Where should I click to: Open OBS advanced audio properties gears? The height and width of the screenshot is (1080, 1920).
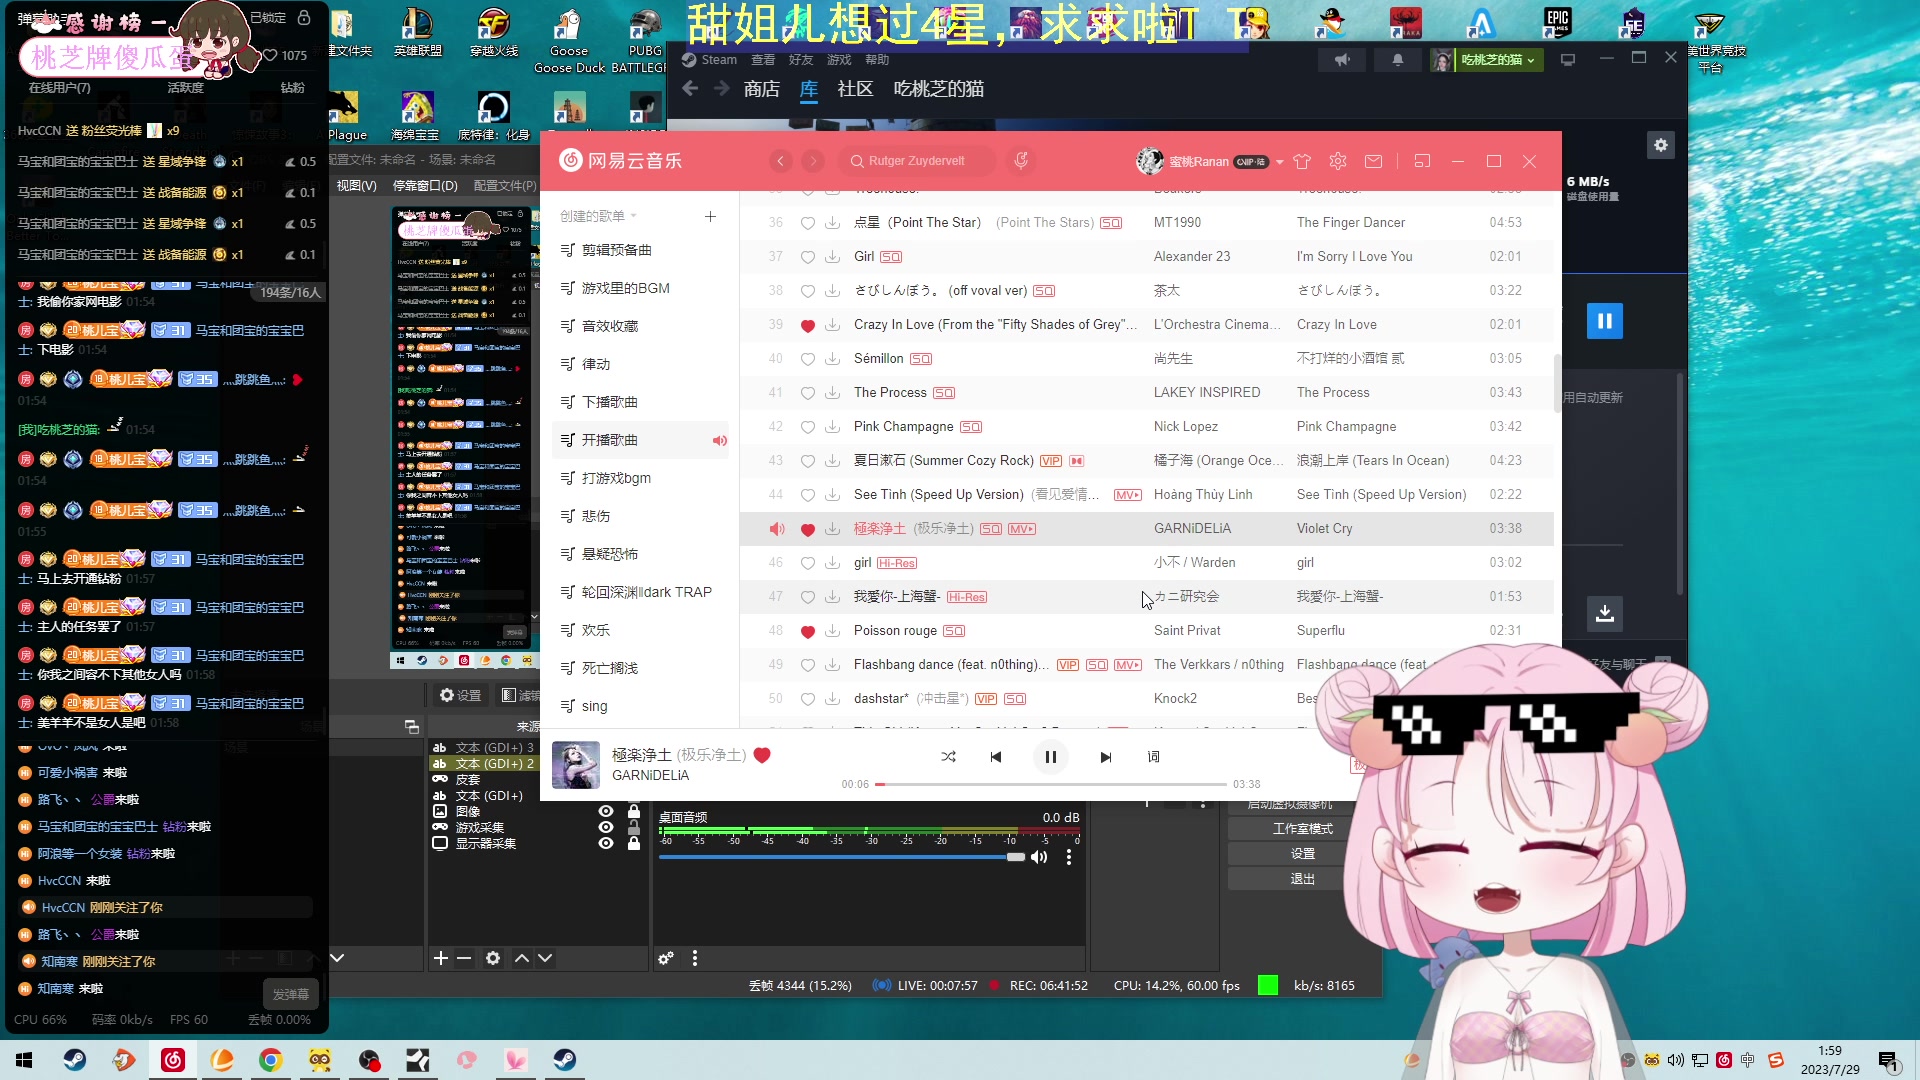pos(666,958)
